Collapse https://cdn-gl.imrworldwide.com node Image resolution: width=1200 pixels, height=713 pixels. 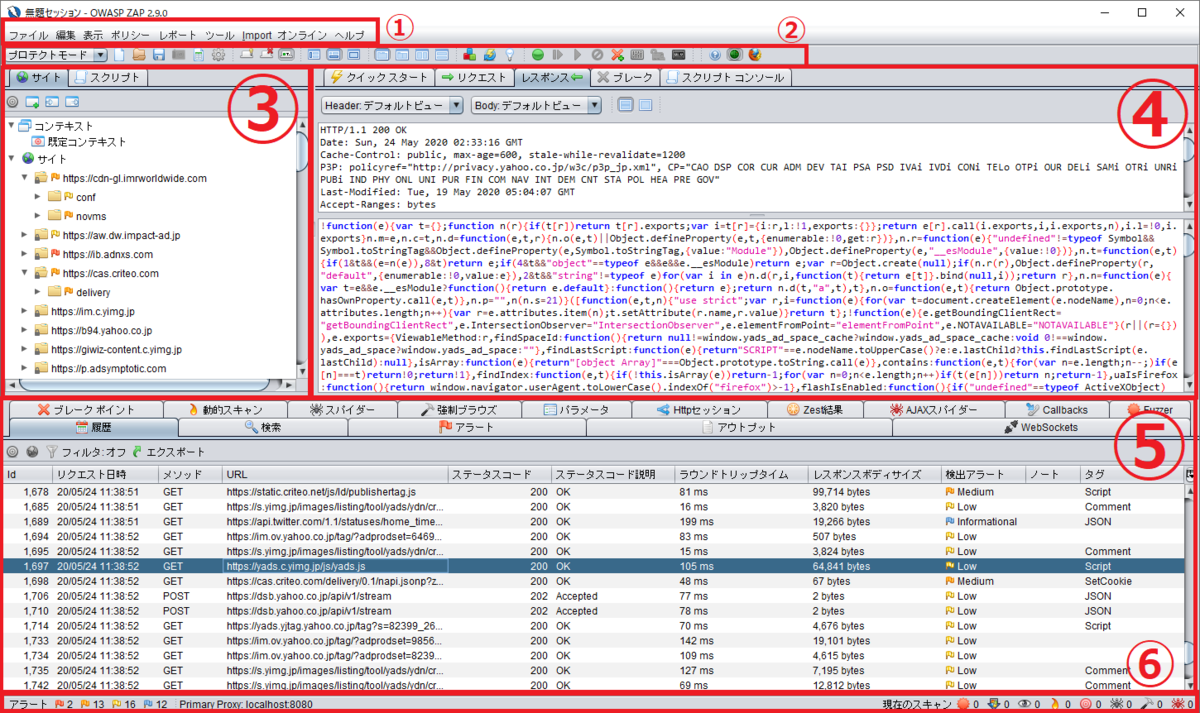pyautogui.click(x=25, y=178)
